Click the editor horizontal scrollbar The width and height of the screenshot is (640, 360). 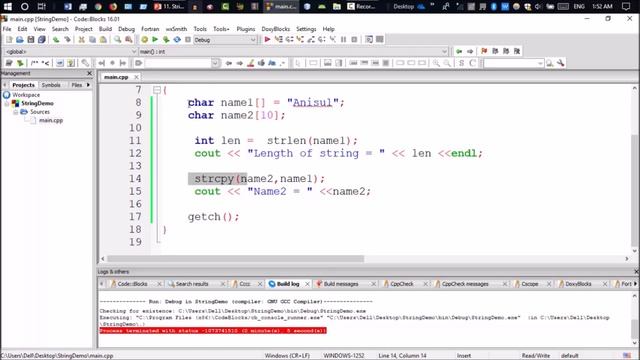(236, 258)
